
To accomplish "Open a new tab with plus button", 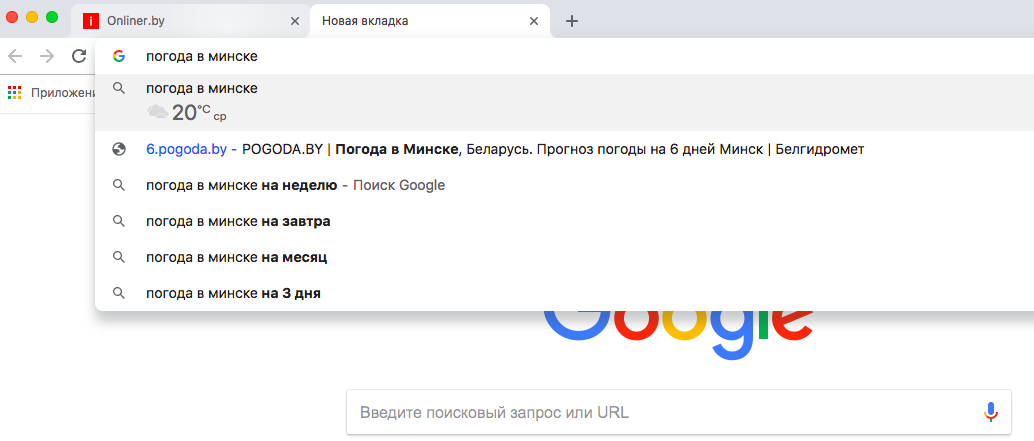I will click(x=572, y=21).
